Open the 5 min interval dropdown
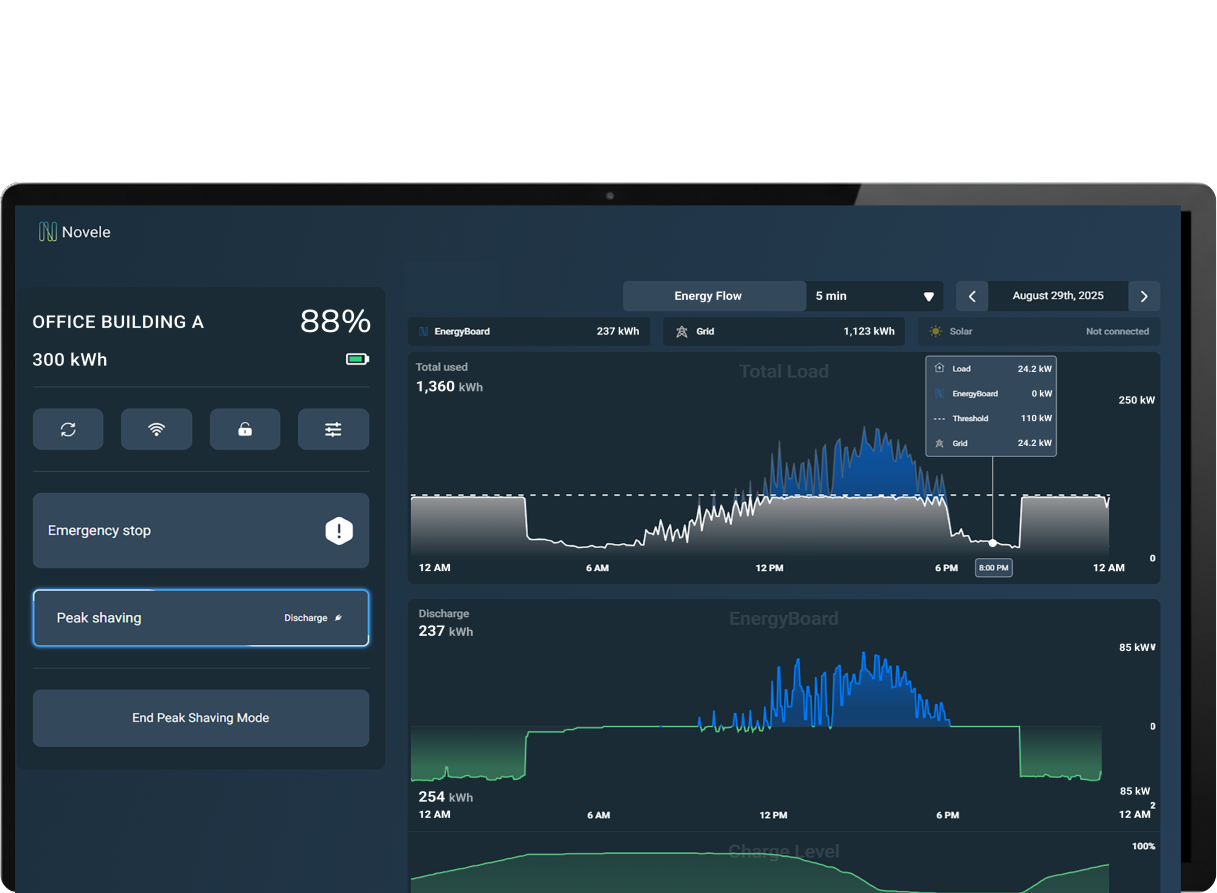This screenshot has height=893, width=1217. click(874, 296)
